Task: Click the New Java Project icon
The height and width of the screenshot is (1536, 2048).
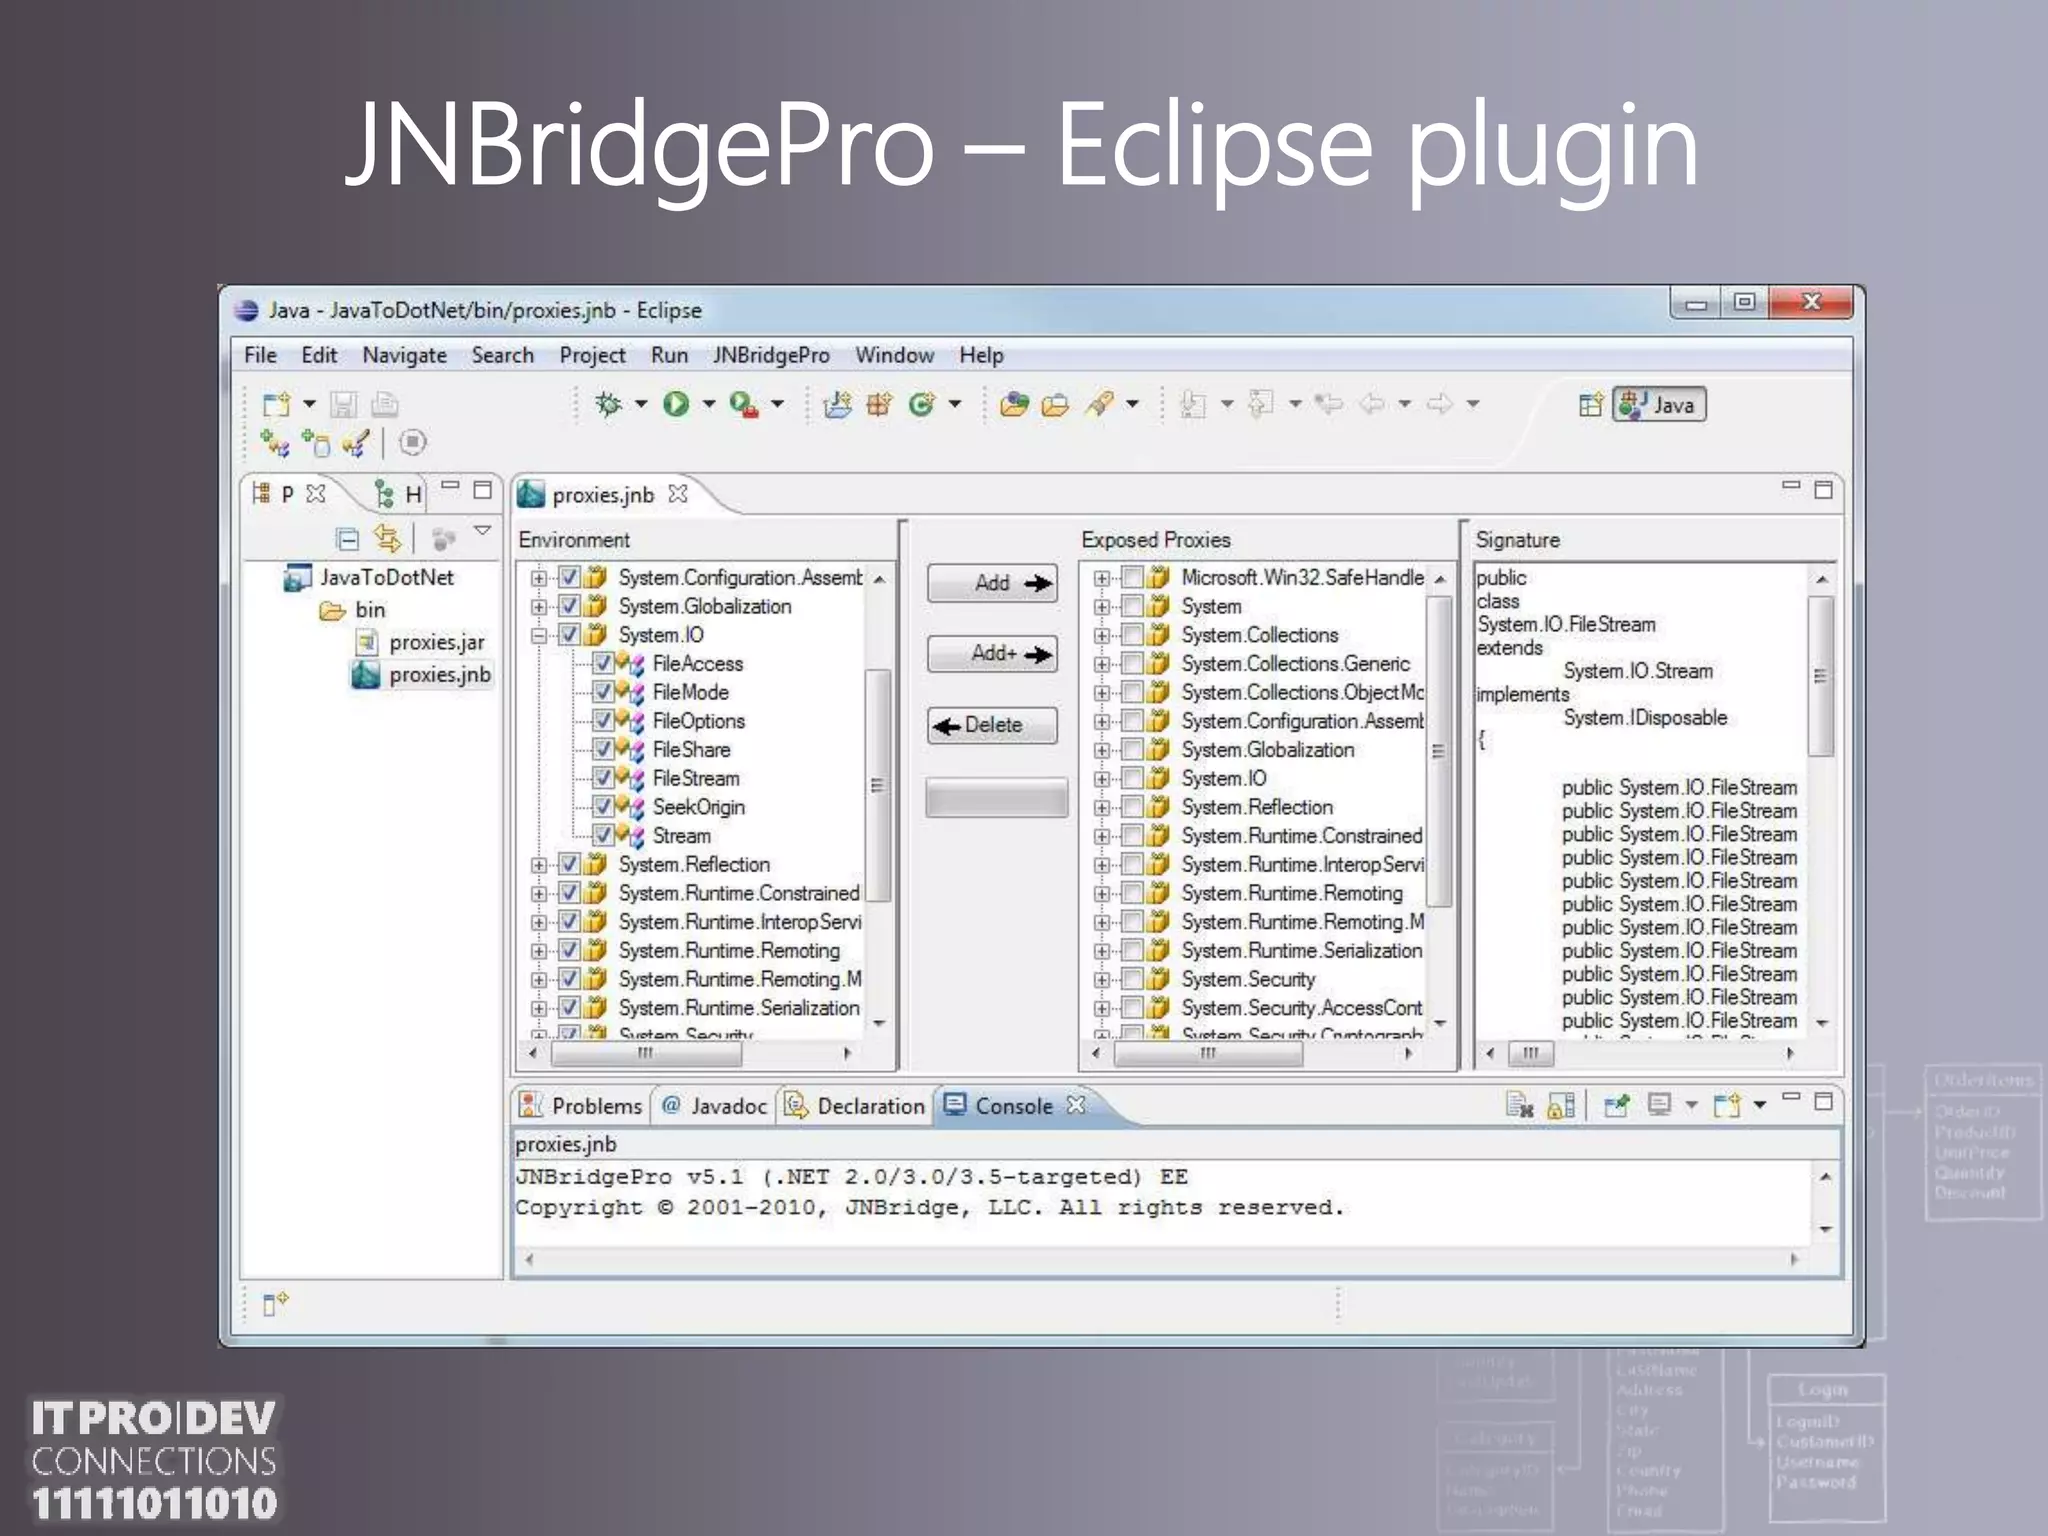Action: tap(836, 404)
